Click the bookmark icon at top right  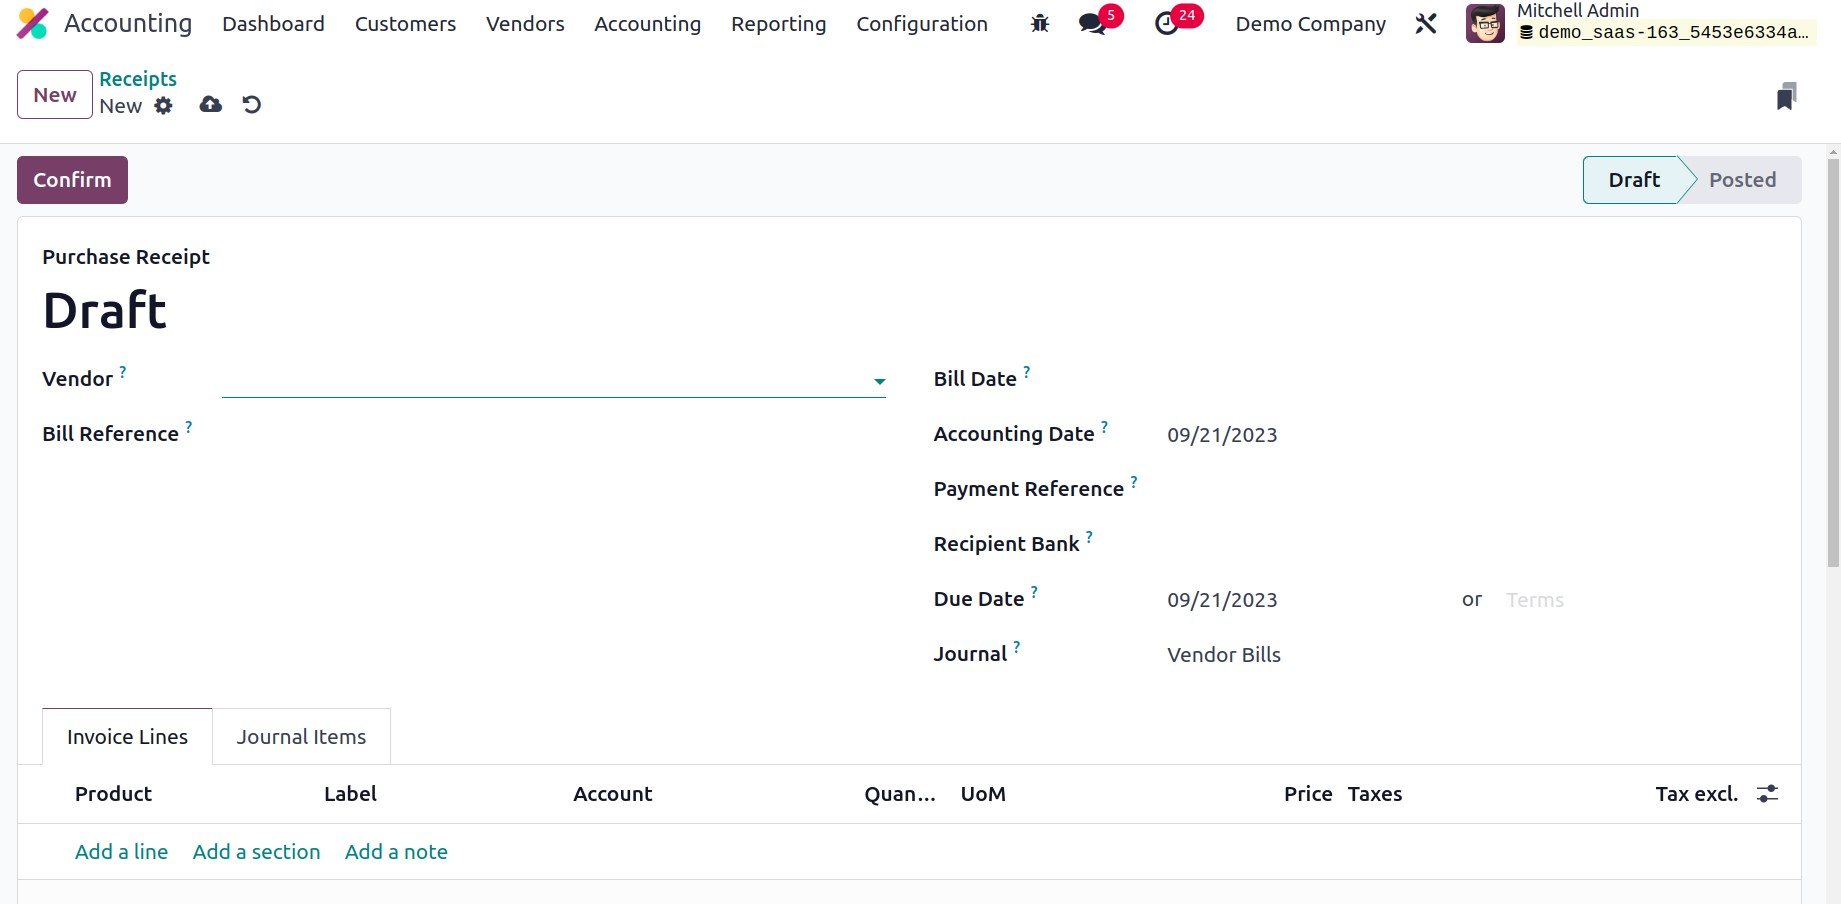[1786, 97]
